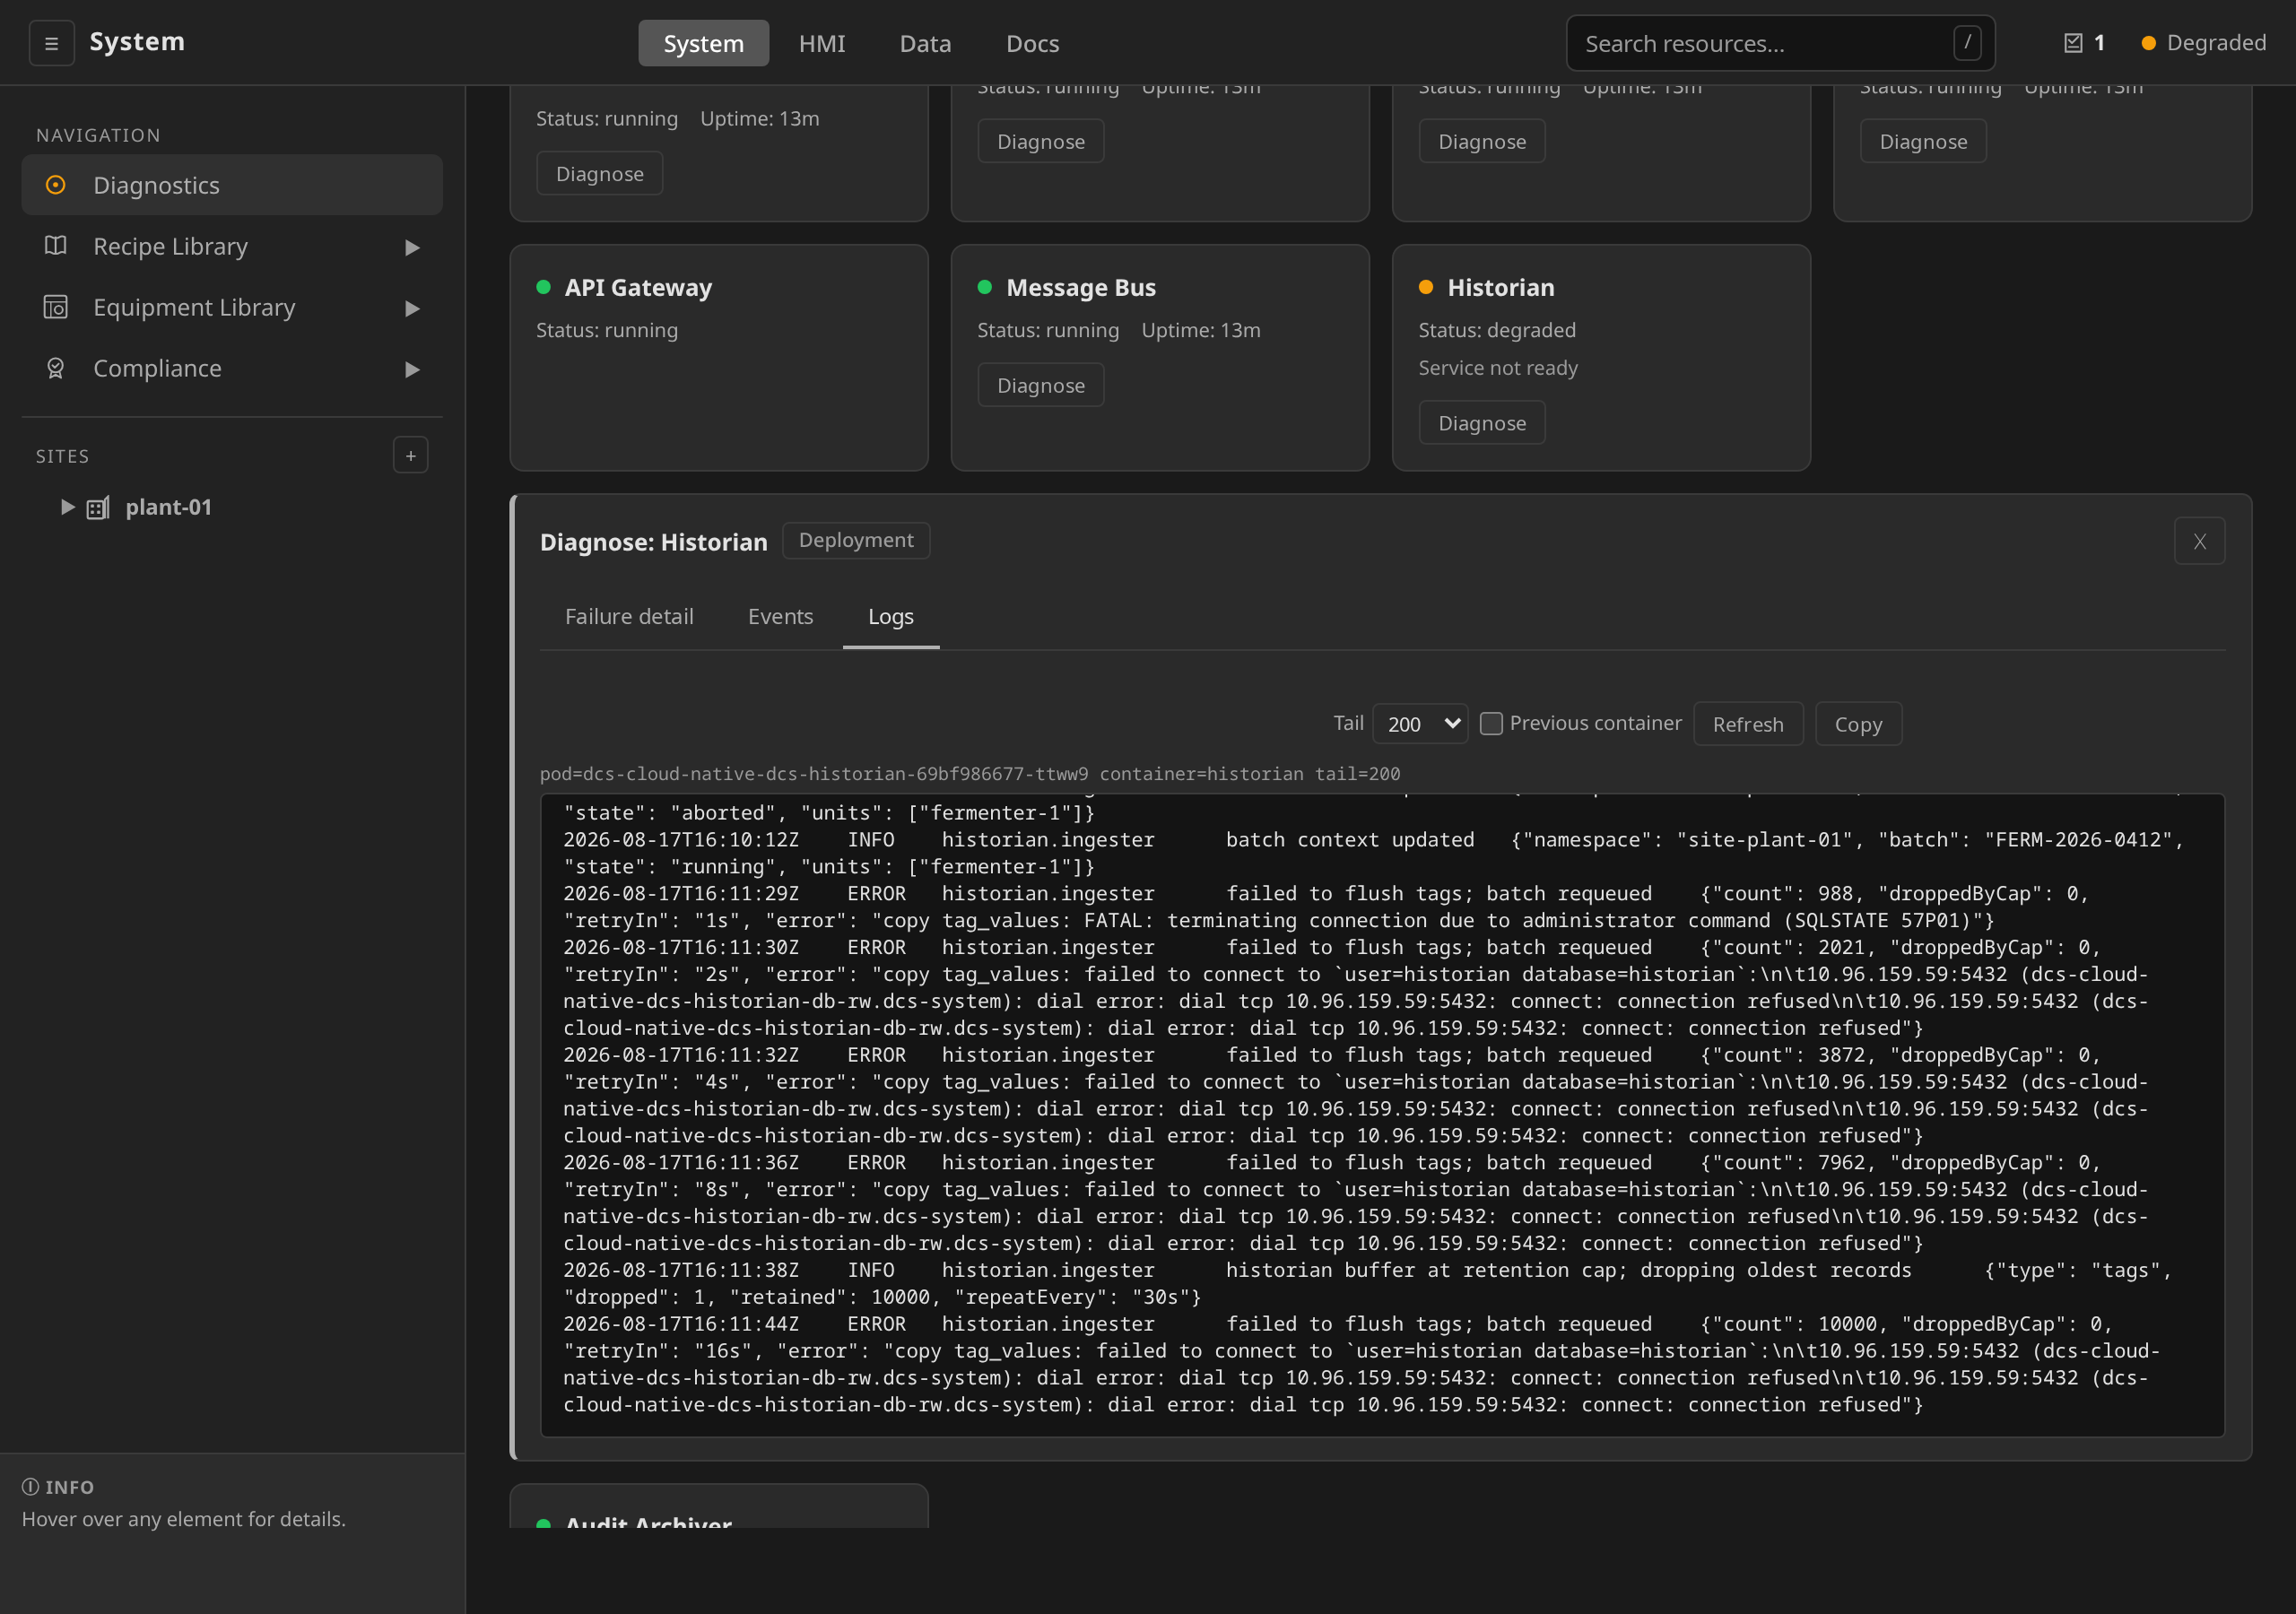2296x1614 pixels.
Task: Select the Events tab
Action: [780, 616]
